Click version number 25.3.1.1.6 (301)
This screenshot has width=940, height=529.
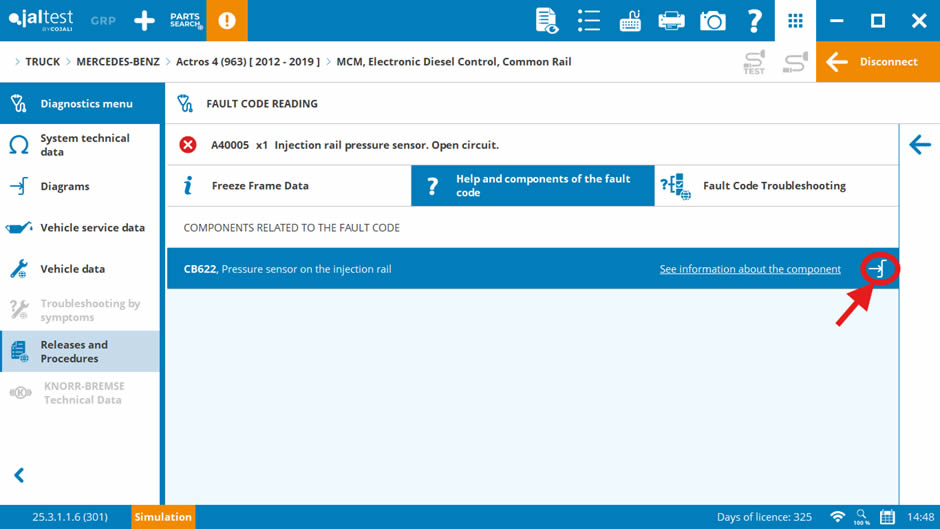pyautogui.click(x=70, y=516)
